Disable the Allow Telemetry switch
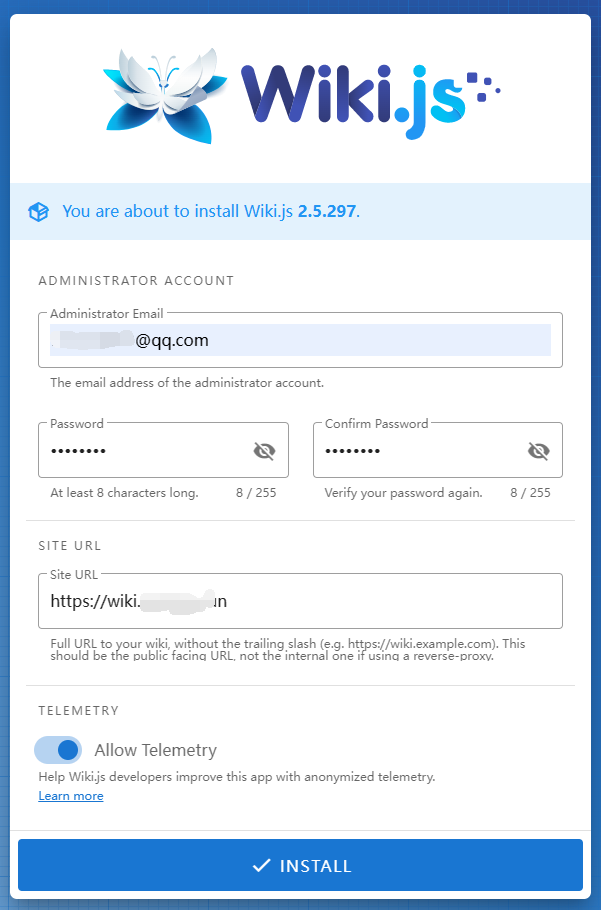Image resolution: width=601 pixels, height=910 pixels. point(58,750)
